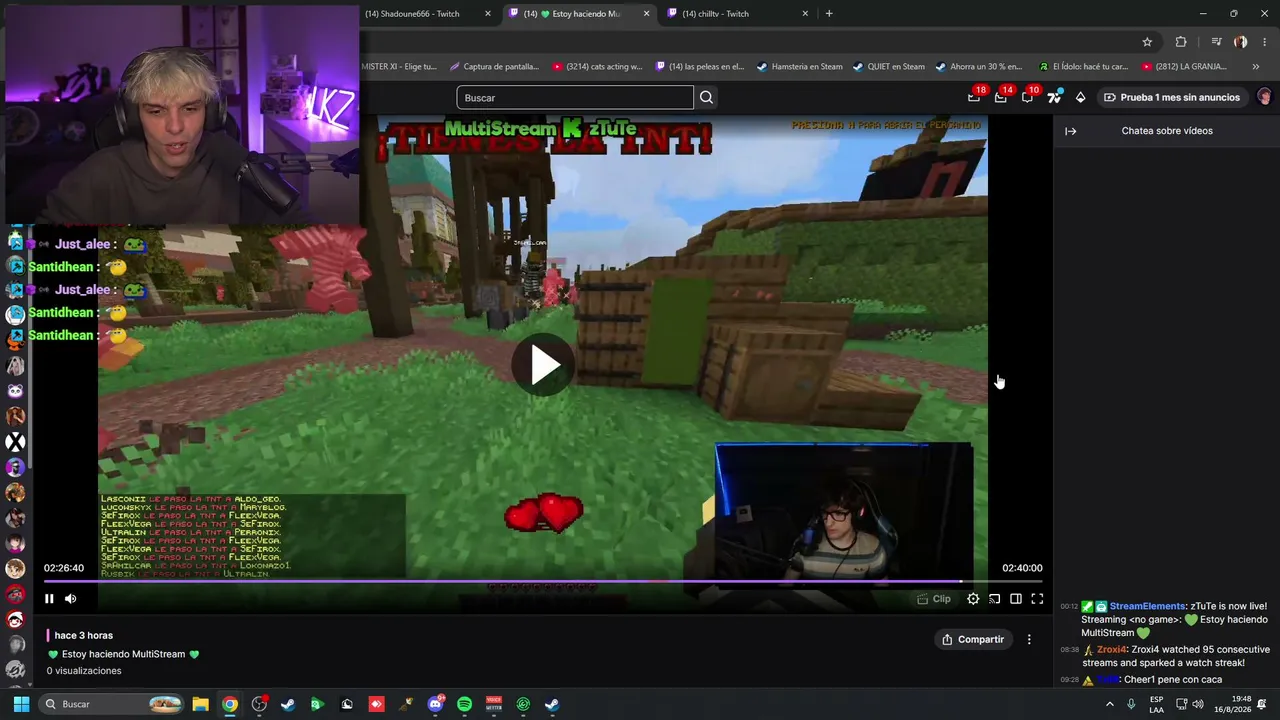Open the las peleas en el... bookmark

click(700, 67)
